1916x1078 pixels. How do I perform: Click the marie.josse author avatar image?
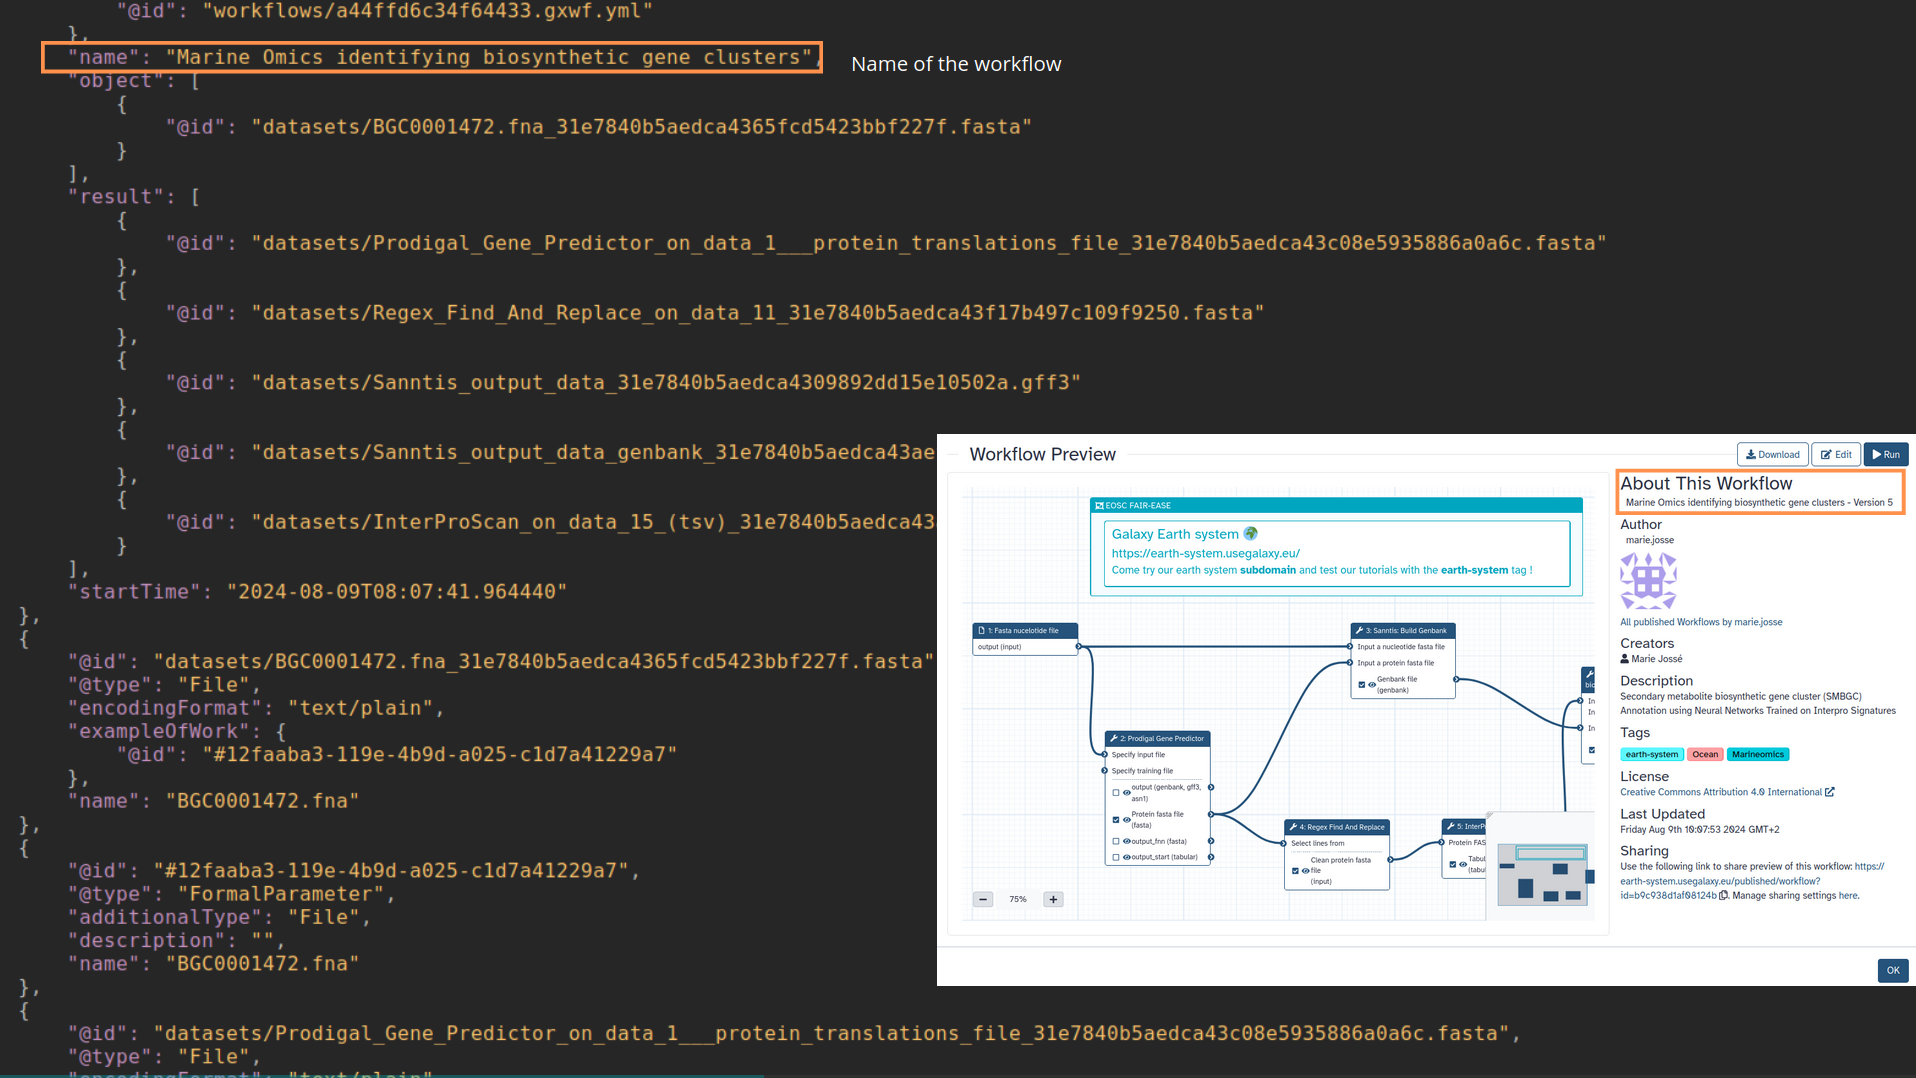pos(1648,581)
